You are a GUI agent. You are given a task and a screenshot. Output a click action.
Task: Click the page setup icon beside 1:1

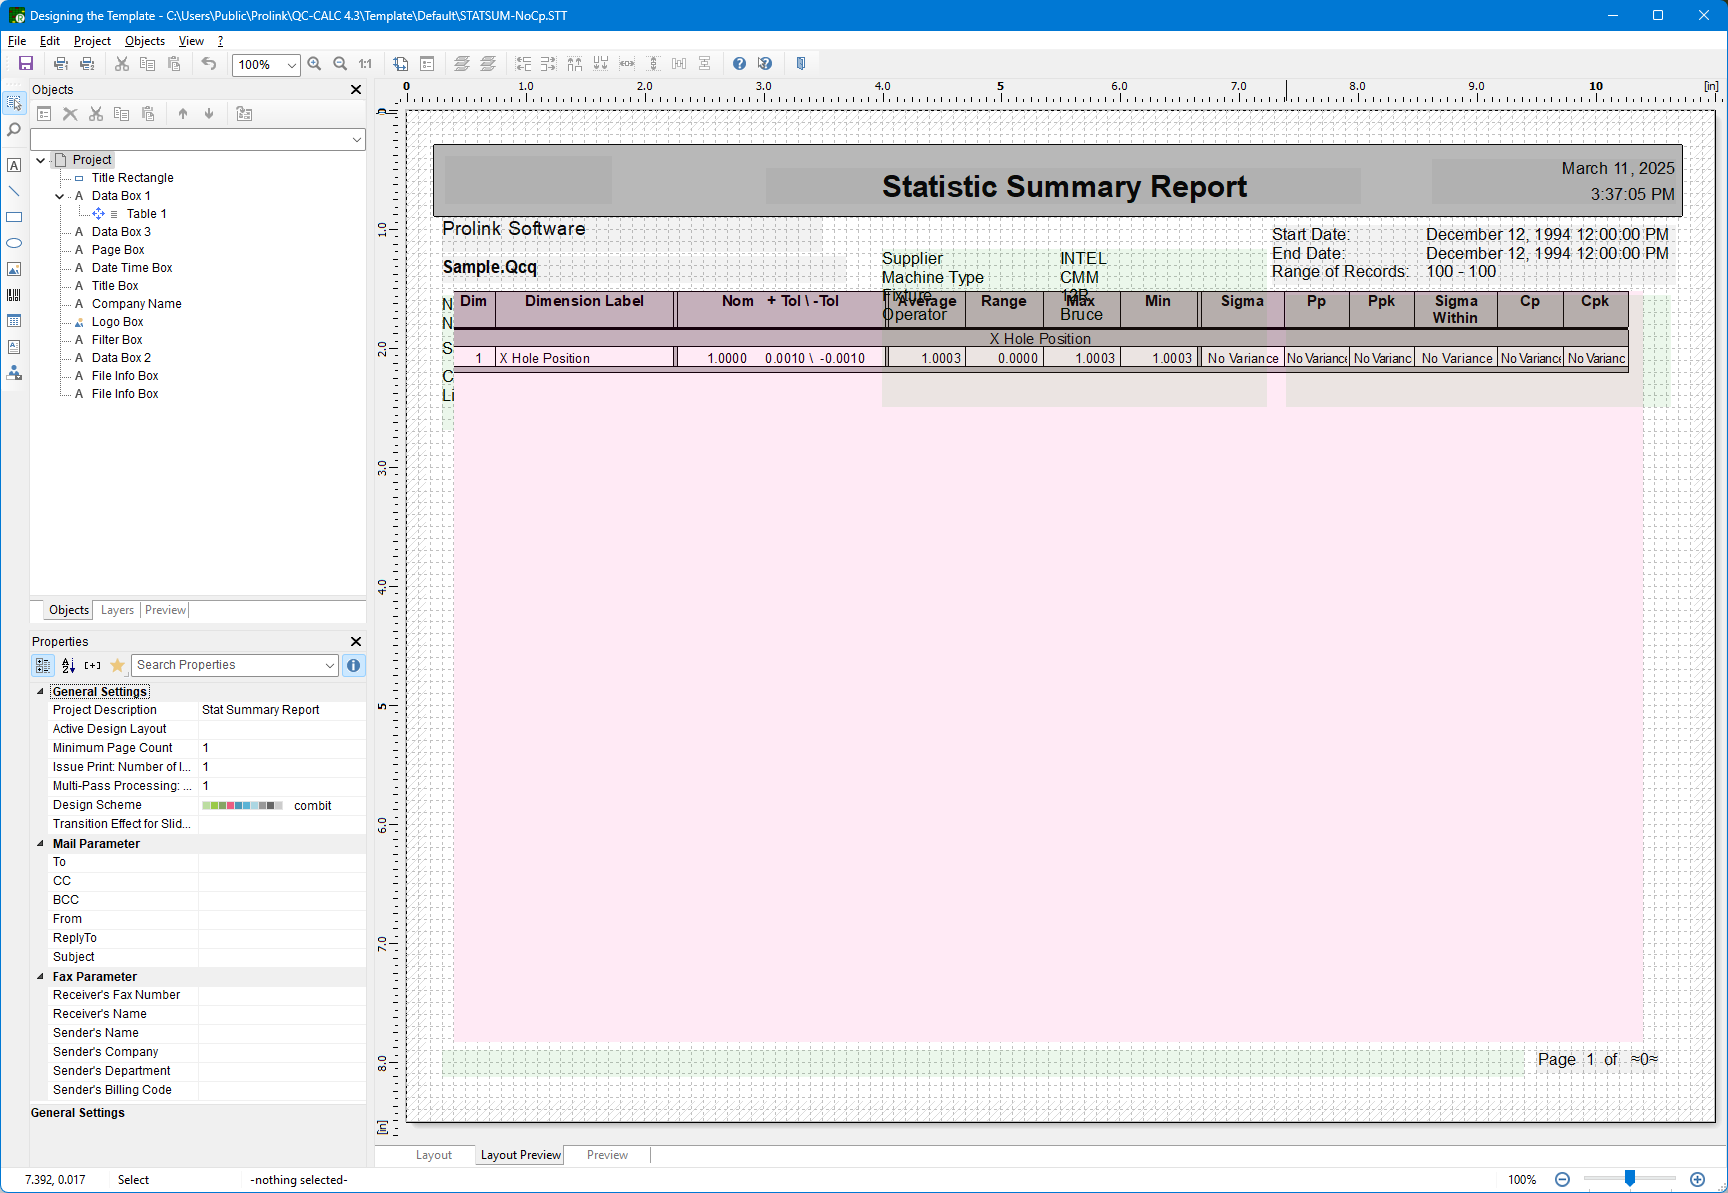400,64
